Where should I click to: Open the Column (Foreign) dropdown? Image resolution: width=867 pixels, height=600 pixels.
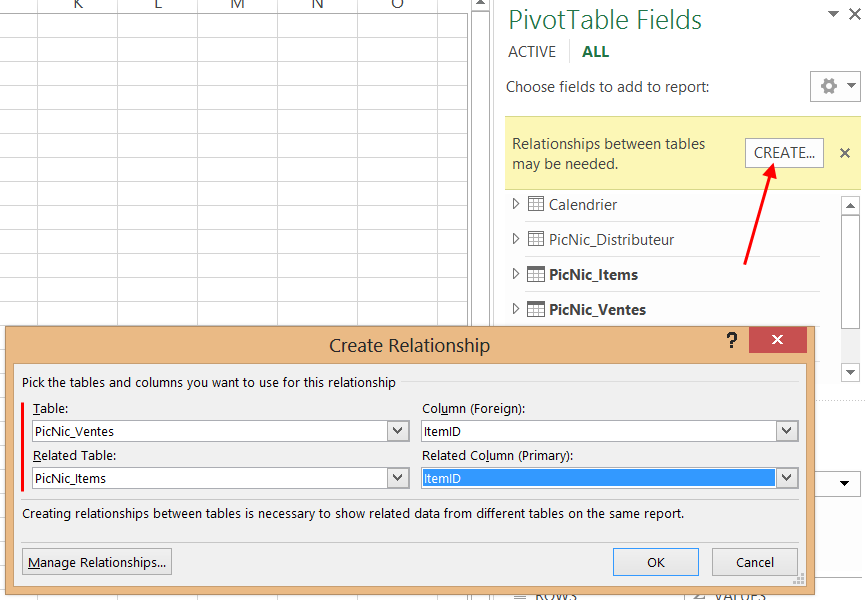tap(787, 431)
